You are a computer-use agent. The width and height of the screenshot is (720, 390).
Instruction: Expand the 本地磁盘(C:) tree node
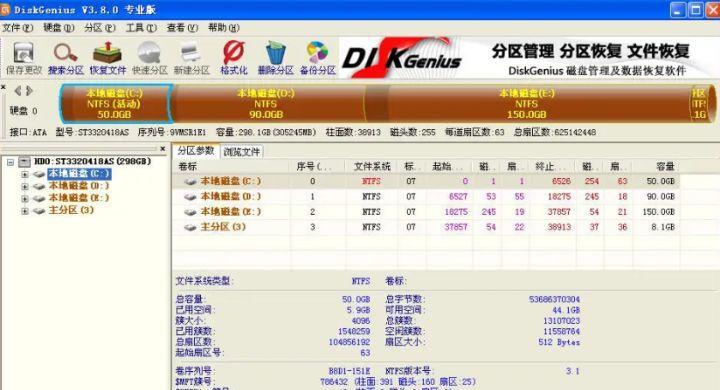25,174
